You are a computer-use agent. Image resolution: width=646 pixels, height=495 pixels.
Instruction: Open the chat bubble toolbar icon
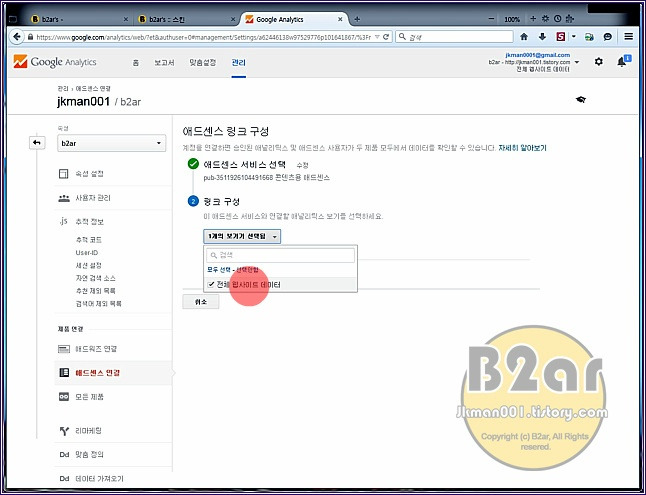[607, 37]
